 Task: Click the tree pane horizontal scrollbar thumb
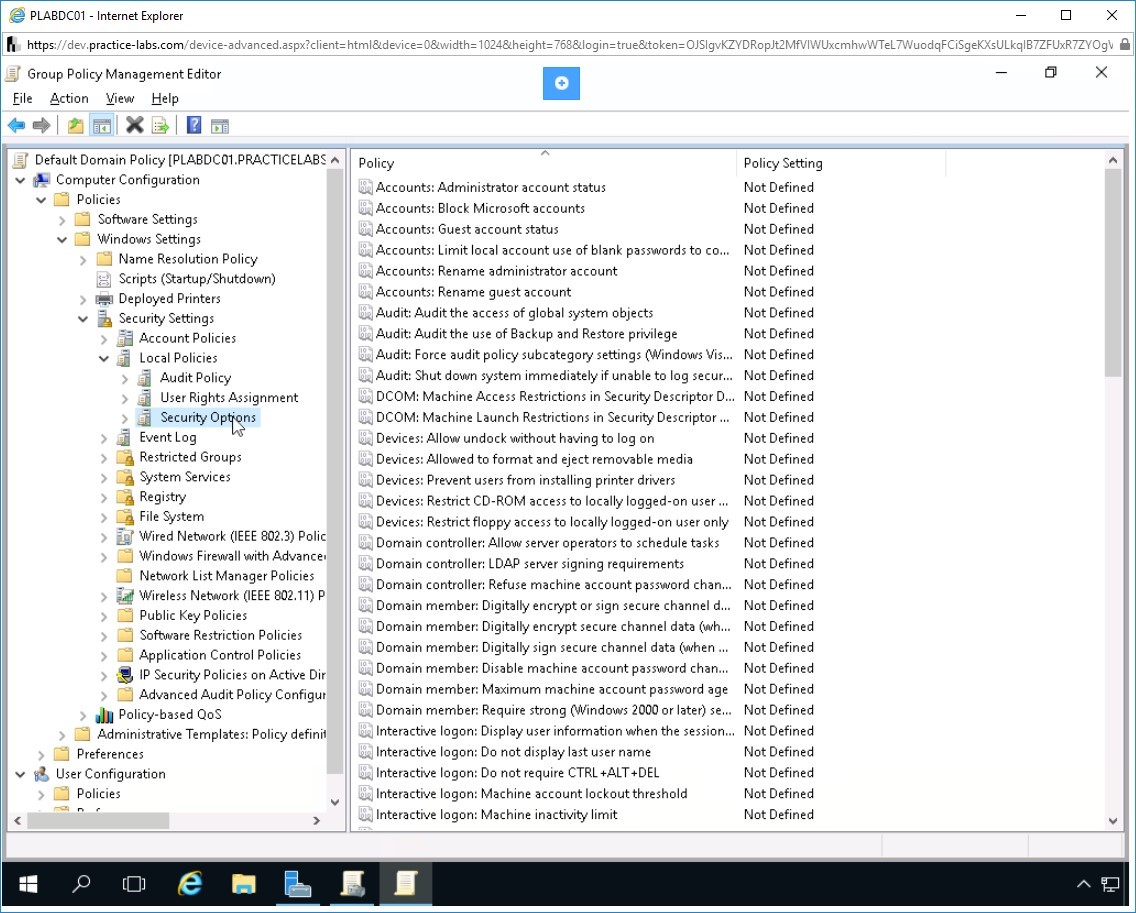pos(98,821)
